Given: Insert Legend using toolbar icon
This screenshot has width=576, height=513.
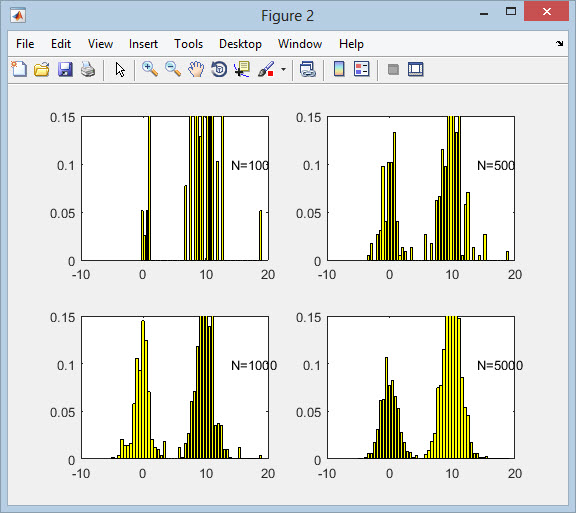Looking at the screenshot, I should [x=361, y=69].
